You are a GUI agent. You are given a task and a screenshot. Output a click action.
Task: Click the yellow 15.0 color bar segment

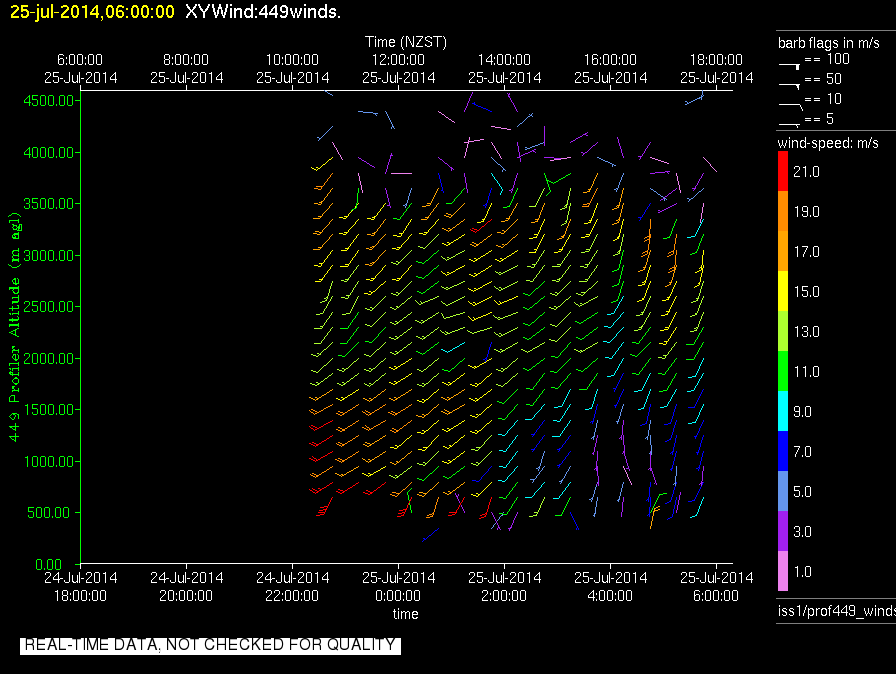pos(782,291)
